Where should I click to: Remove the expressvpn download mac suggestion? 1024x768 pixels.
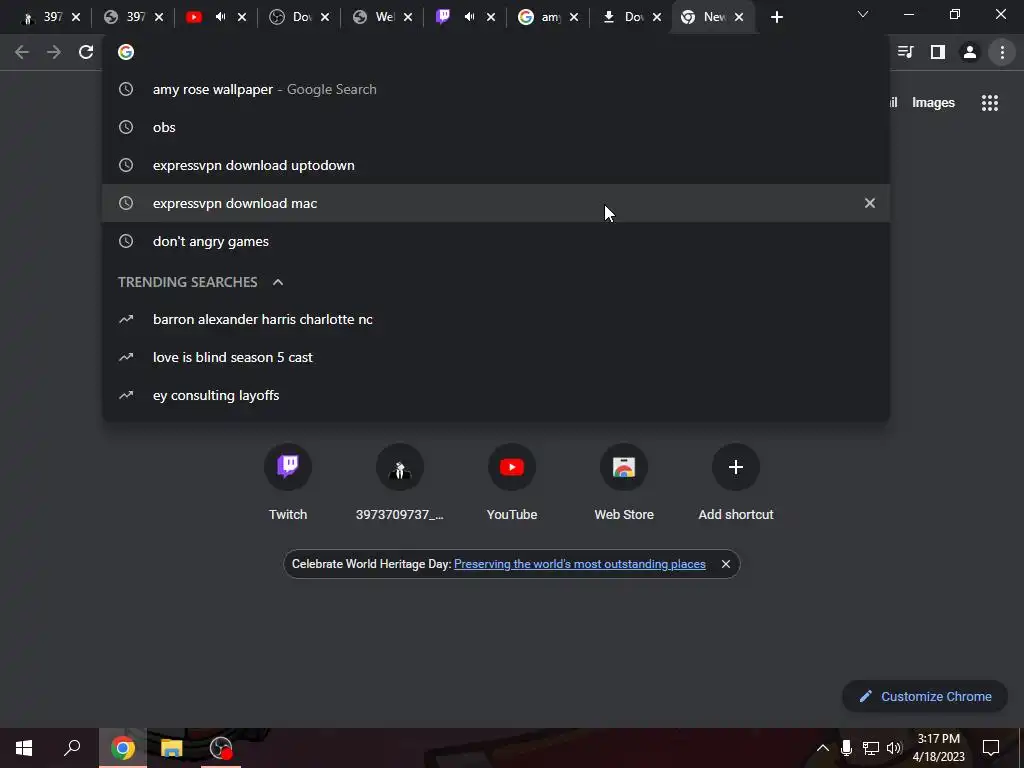click(870, 203)
